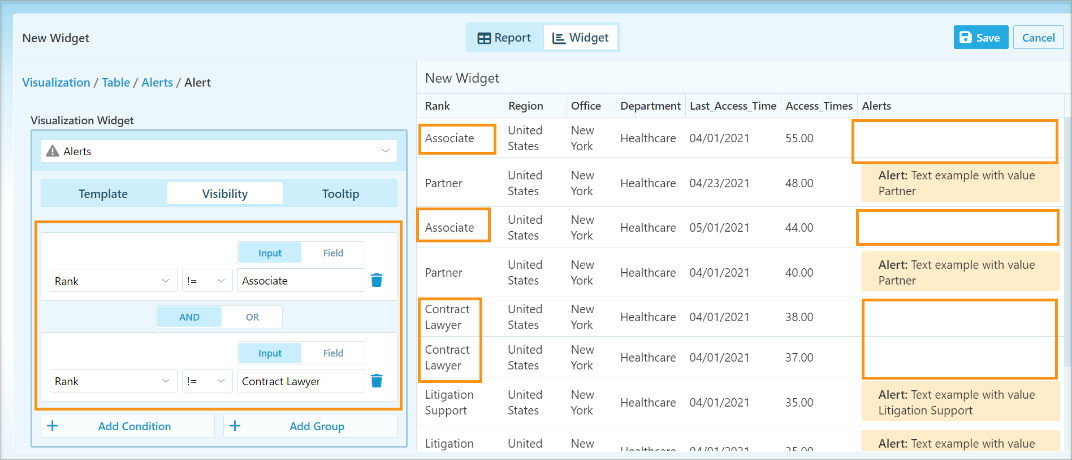This screenshot has width=1072, height=460.
Task: Click the Last_Access_Time column header
Action: (733, 106)
